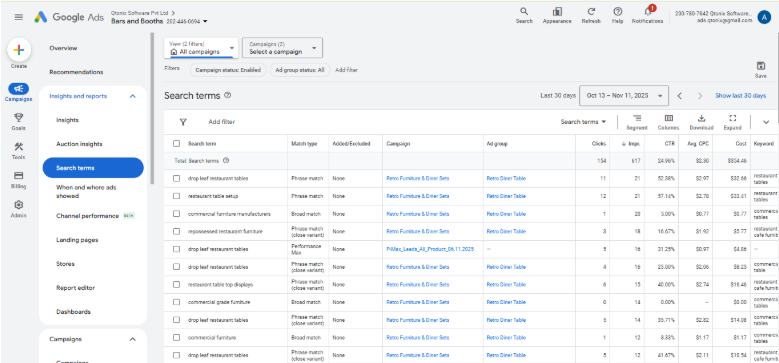Check restaurant table top displays checkbox
This screenshot has width=779, height=363.
(x=176, y=285)
